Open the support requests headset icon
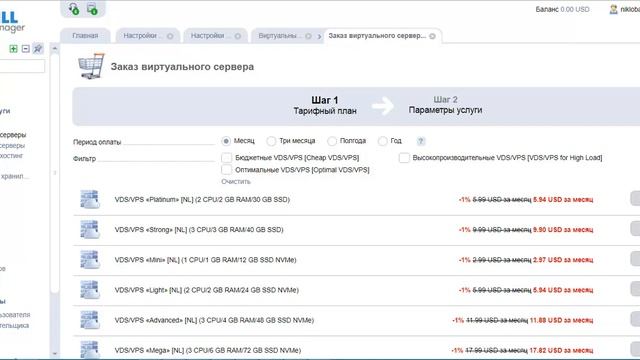Image resolution: width=640 pixels, height=360 pixels. 74,9
